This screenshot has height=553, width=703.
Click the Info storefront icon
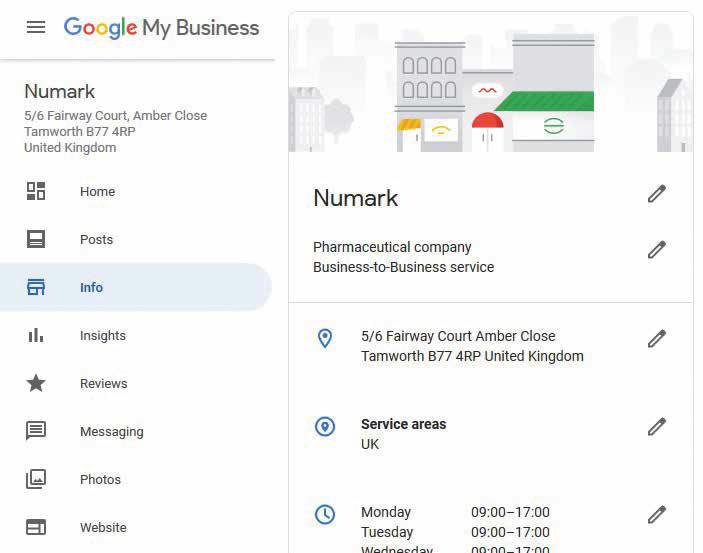pyautogui.click(x=36, y=287)
